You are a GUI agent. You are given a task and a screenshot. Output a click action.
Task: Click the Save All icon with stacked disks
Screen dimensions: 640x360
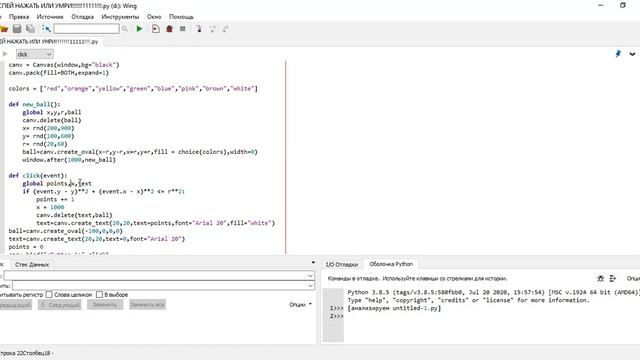[x=31, y=29]
